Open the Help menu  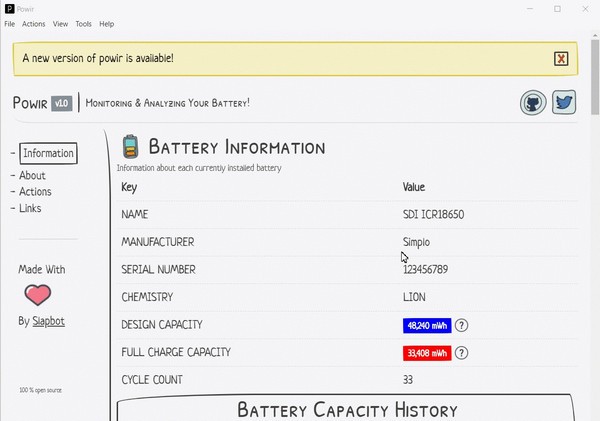point(106,24)
